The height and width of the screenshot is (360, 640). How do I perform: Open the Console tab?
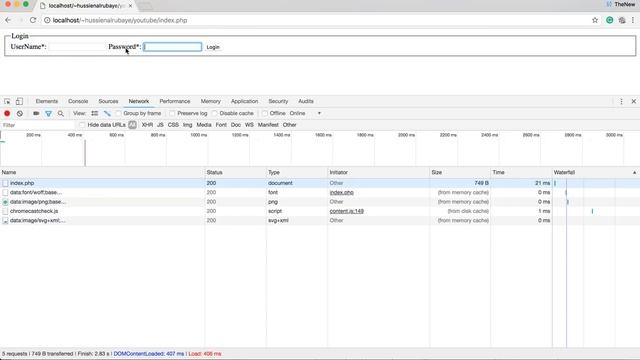point(78,101)
